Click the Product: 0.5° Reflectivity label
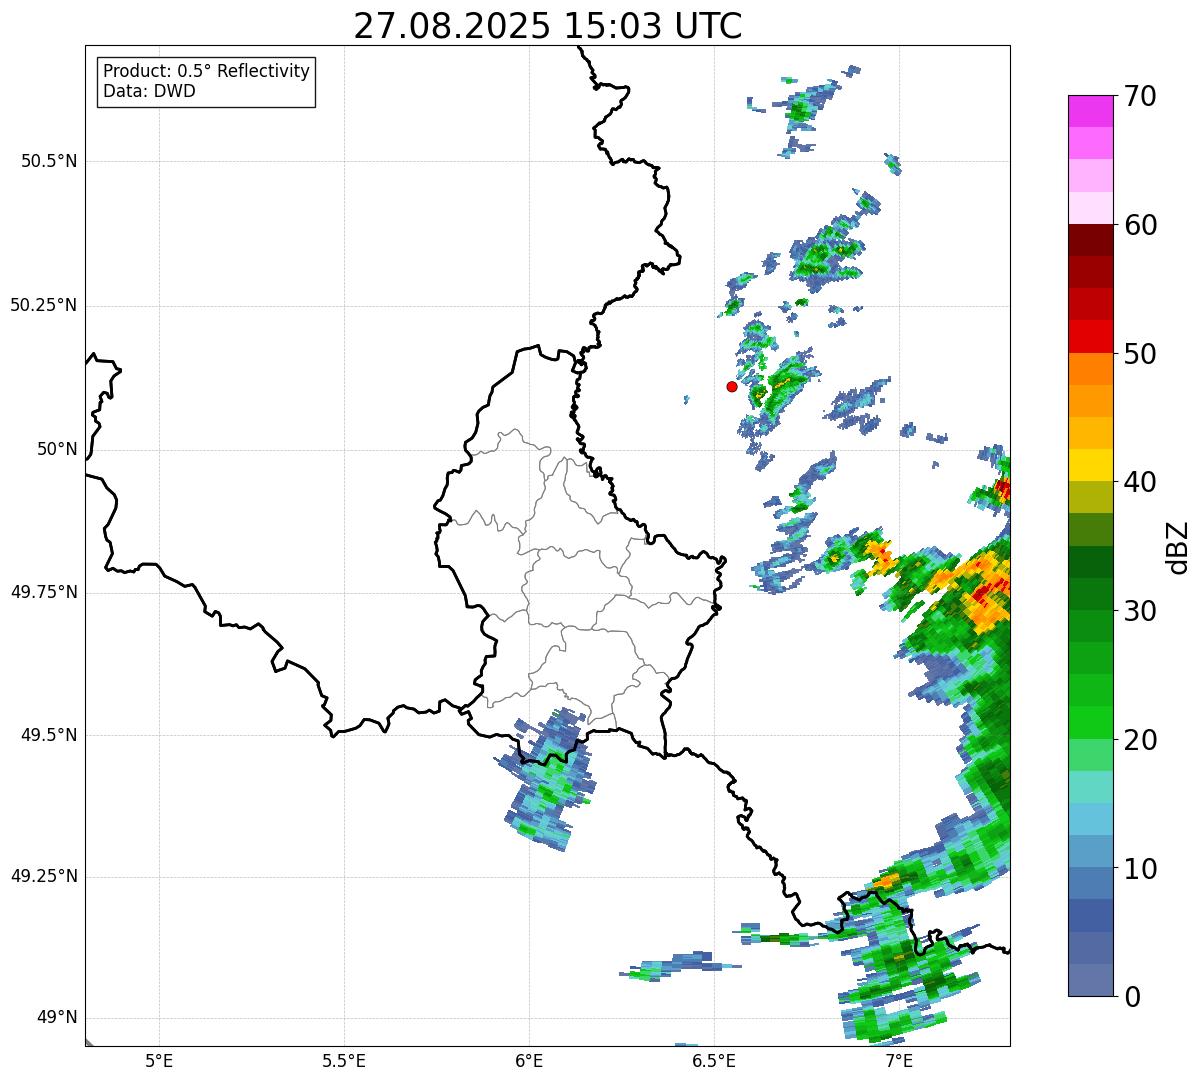 [x=207, y=72]
